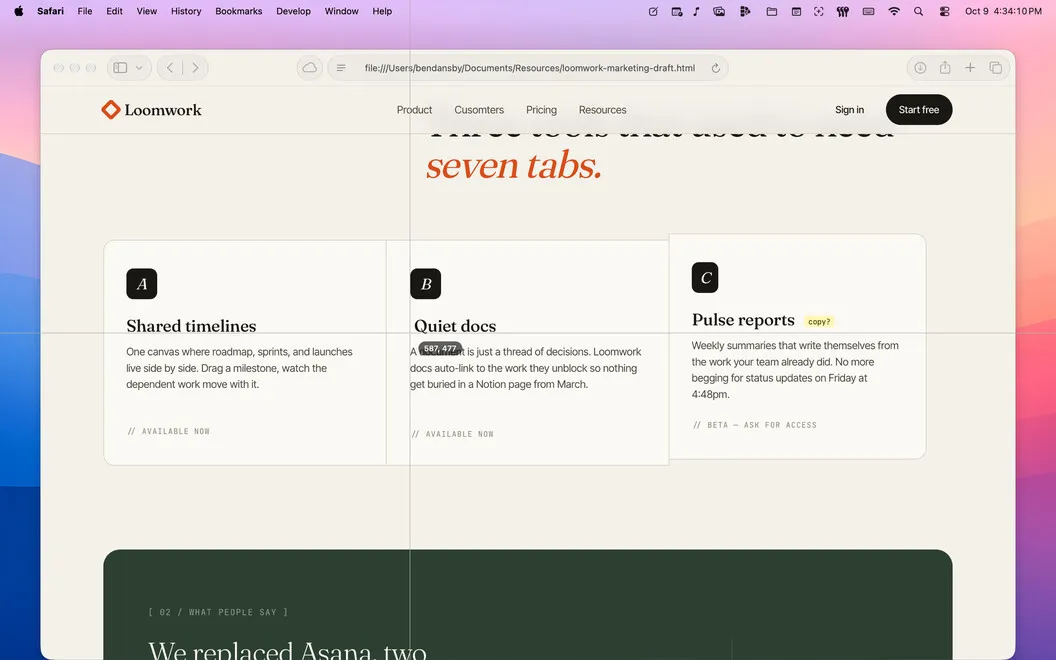The height and width of the screenshot is (660, 1056).
Task: Click the menu bar date and time
Action: pyautogui.click(x=1003, y=11)
